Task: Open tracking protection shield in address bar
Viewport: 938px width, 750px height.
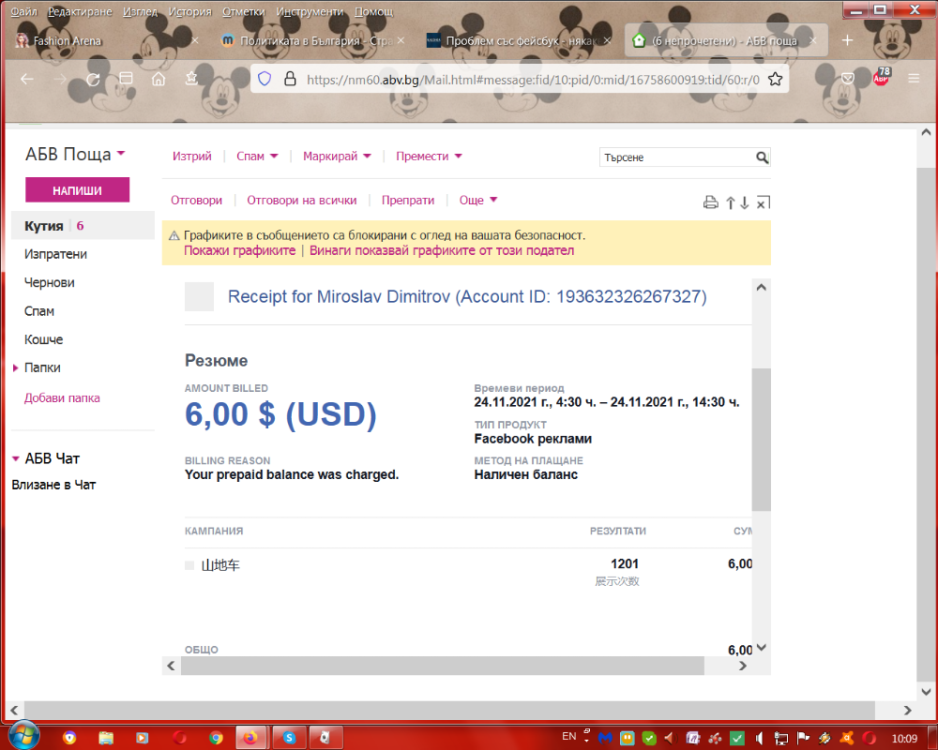Action: click(264, 79)
